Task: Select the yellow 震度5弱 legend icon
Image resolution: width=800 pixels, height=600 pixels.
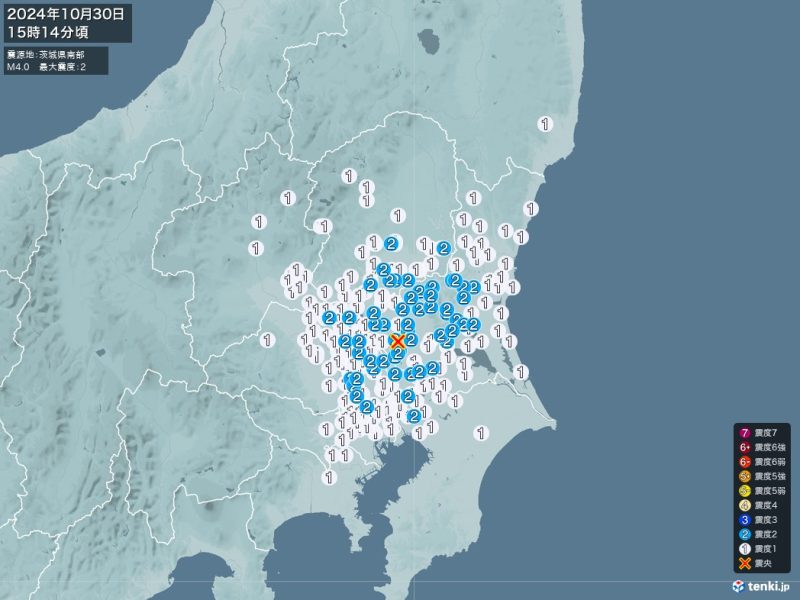Action: point(745,490)
